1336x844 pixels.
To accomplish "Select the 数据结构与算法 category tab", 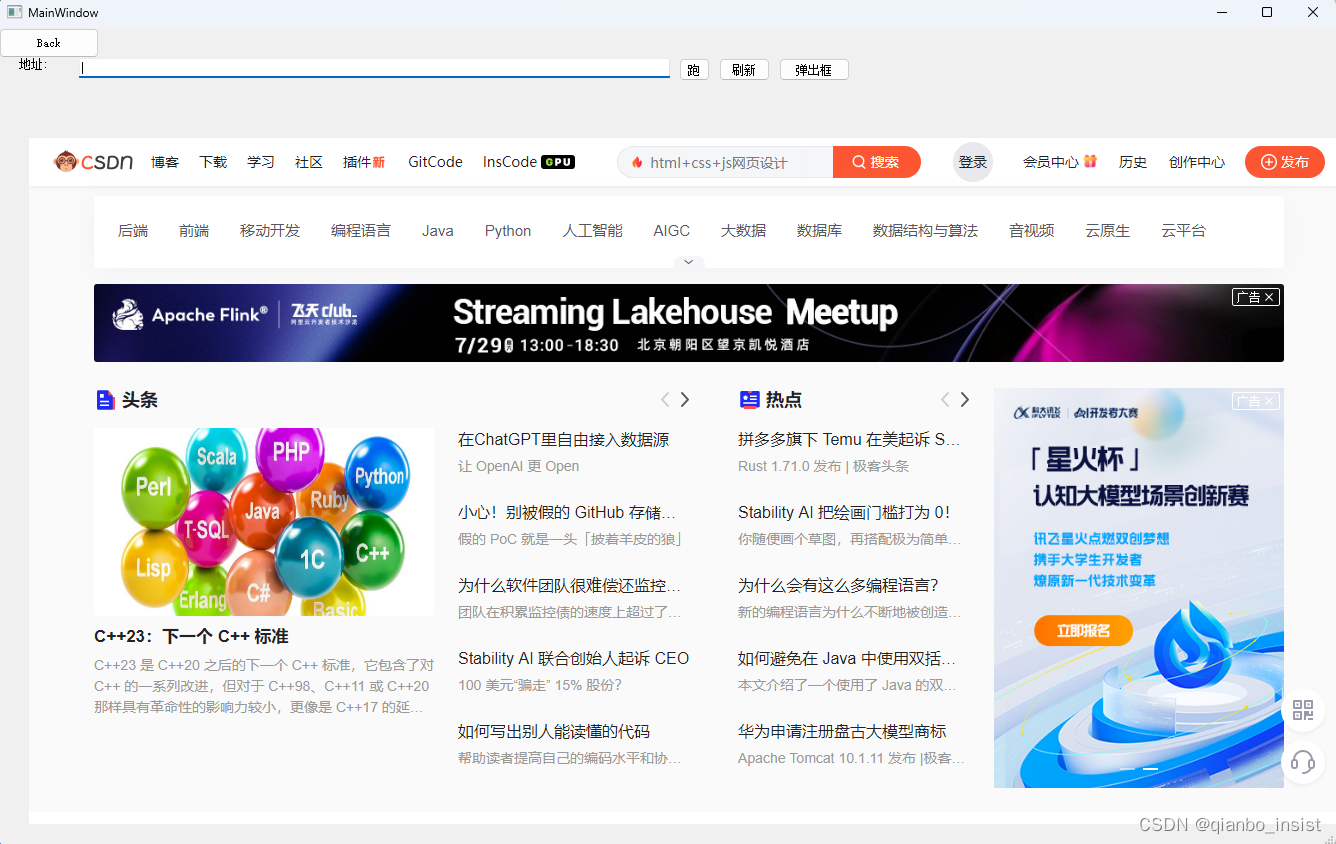I will point(926,231).
